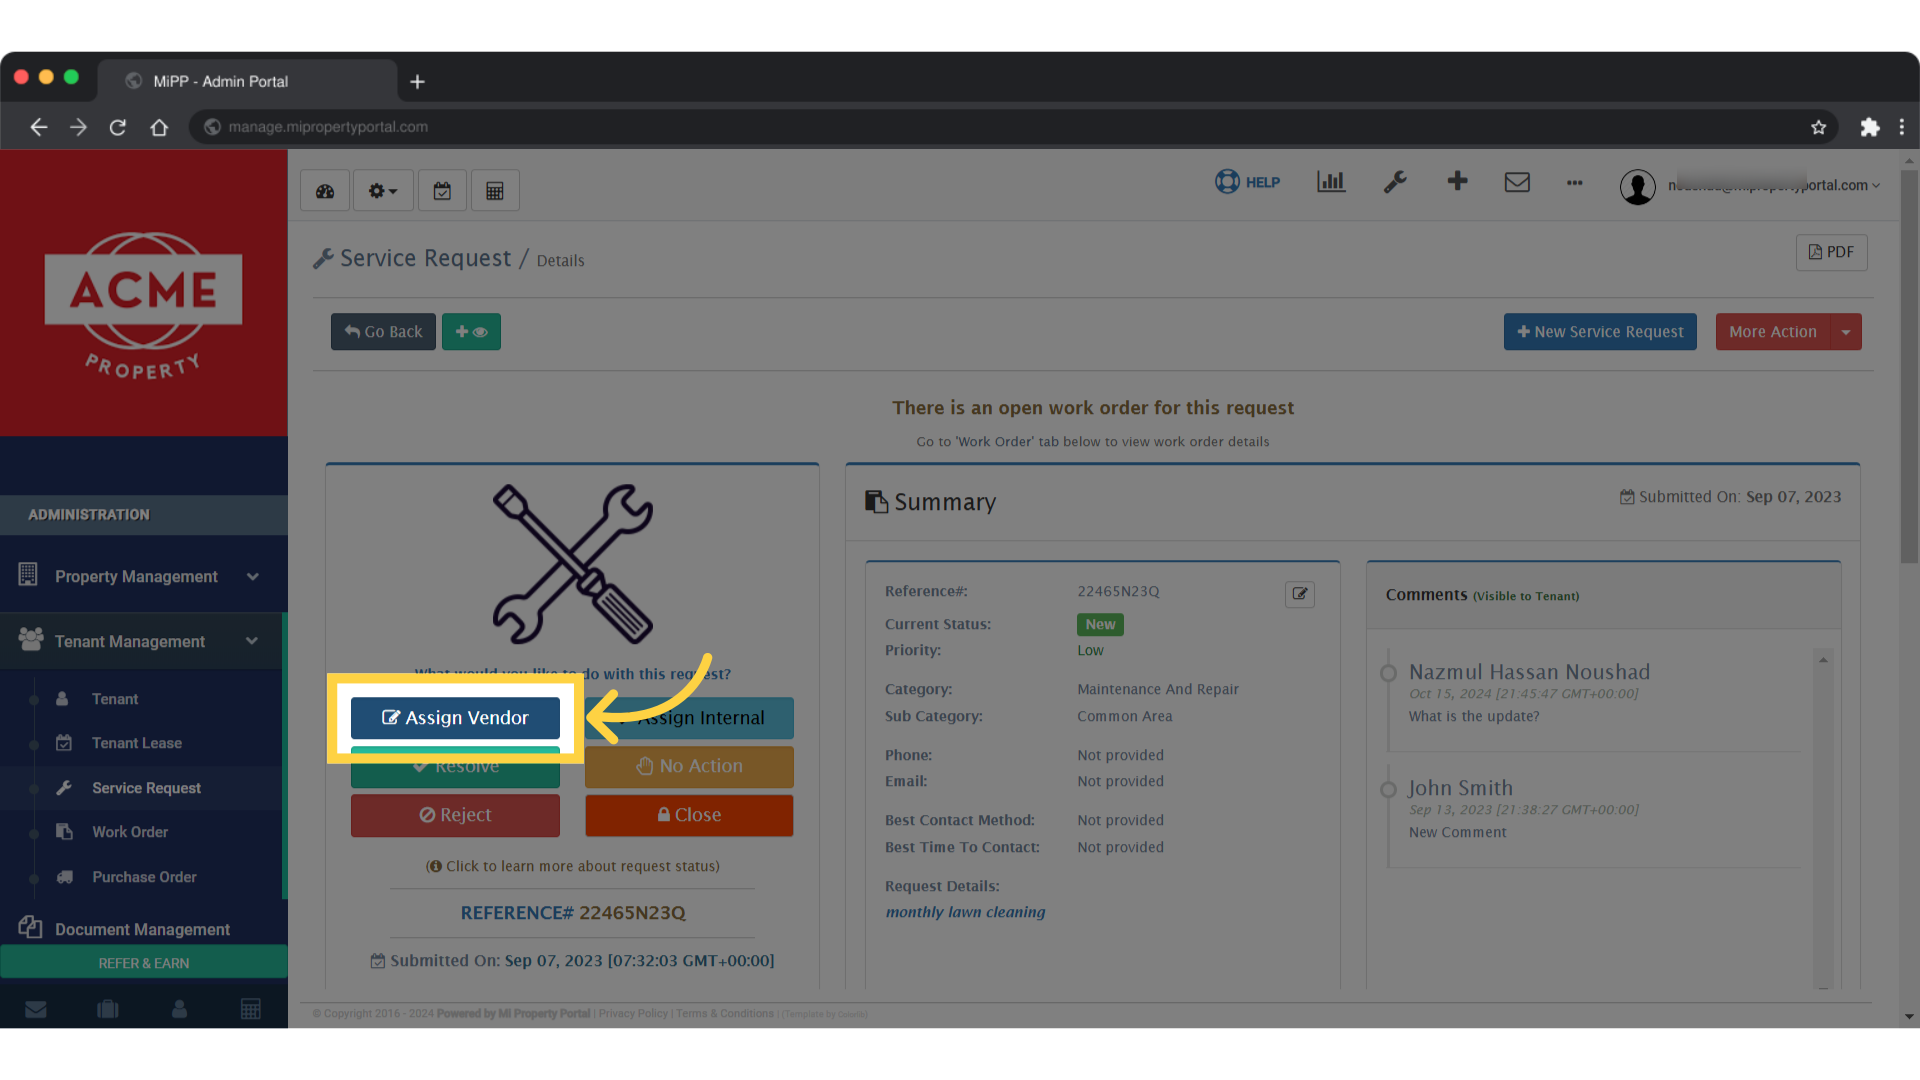Export the request as PDF
This screenshot has height=1080, width=1920.
pos(1831,252)
